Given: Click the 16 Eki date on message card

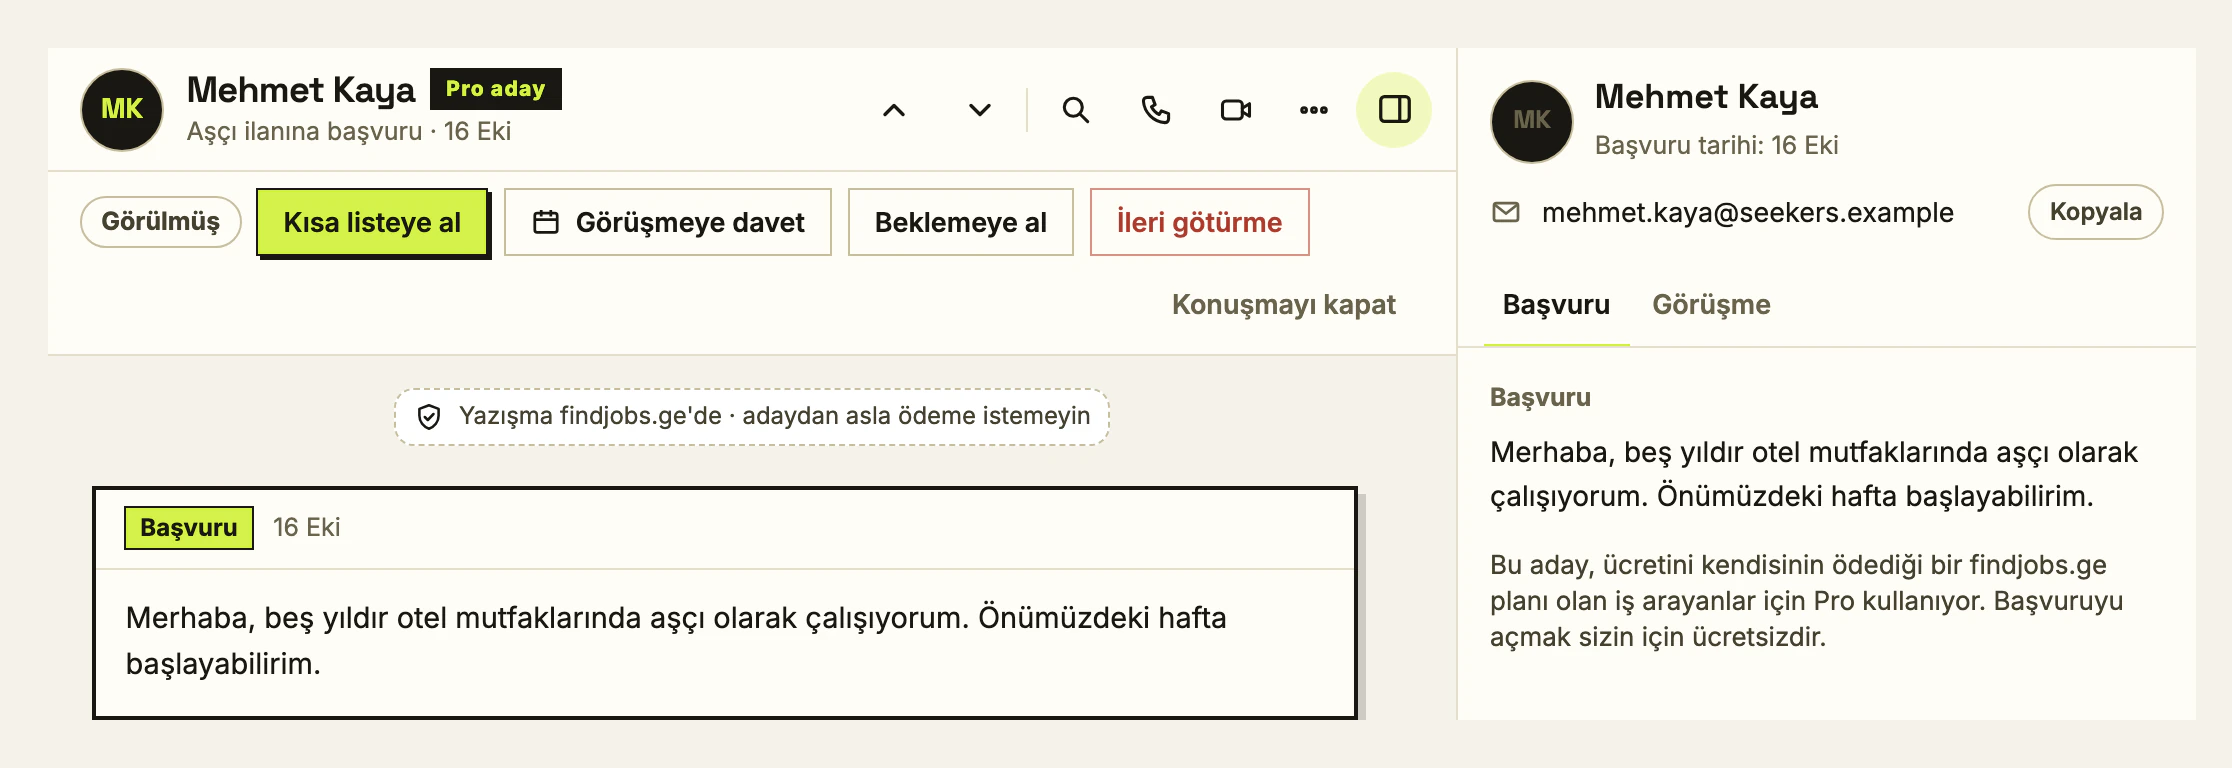Looking at the screenshot, I should click(x=307, y=528).
